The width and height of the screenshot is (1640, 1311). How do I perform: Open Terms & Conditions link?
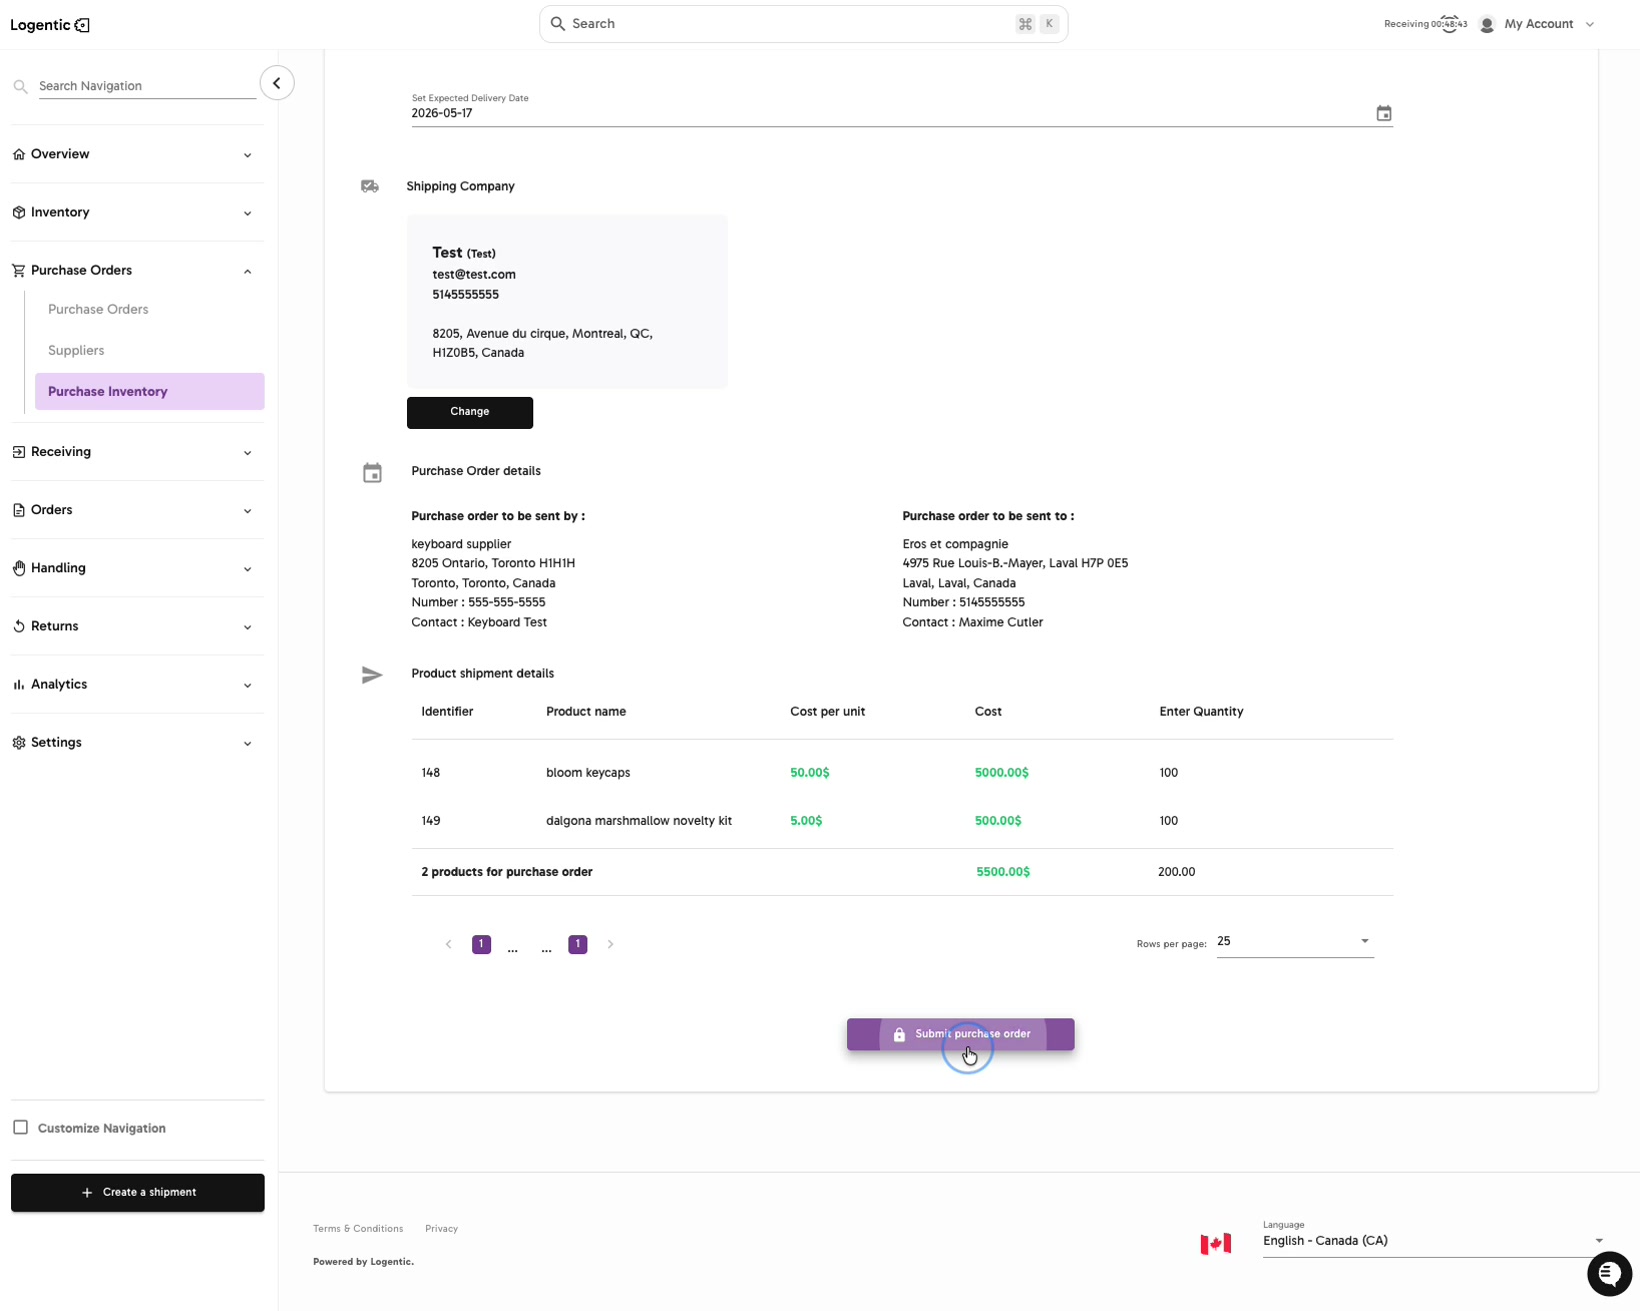pos(358,1229)
